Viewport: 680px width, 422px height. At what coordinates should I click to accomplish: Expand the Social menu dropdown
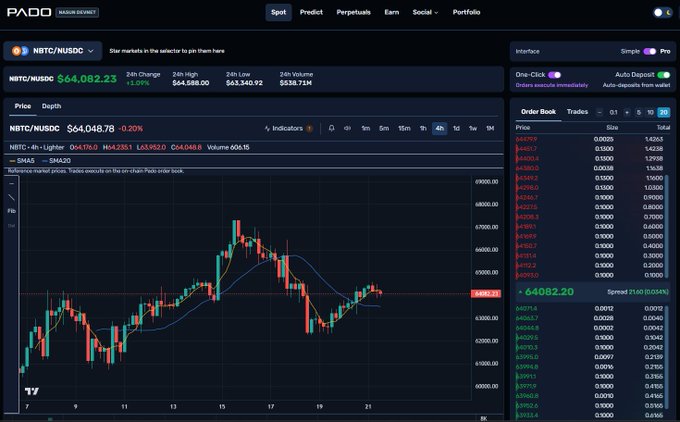[x=425, y=12]
